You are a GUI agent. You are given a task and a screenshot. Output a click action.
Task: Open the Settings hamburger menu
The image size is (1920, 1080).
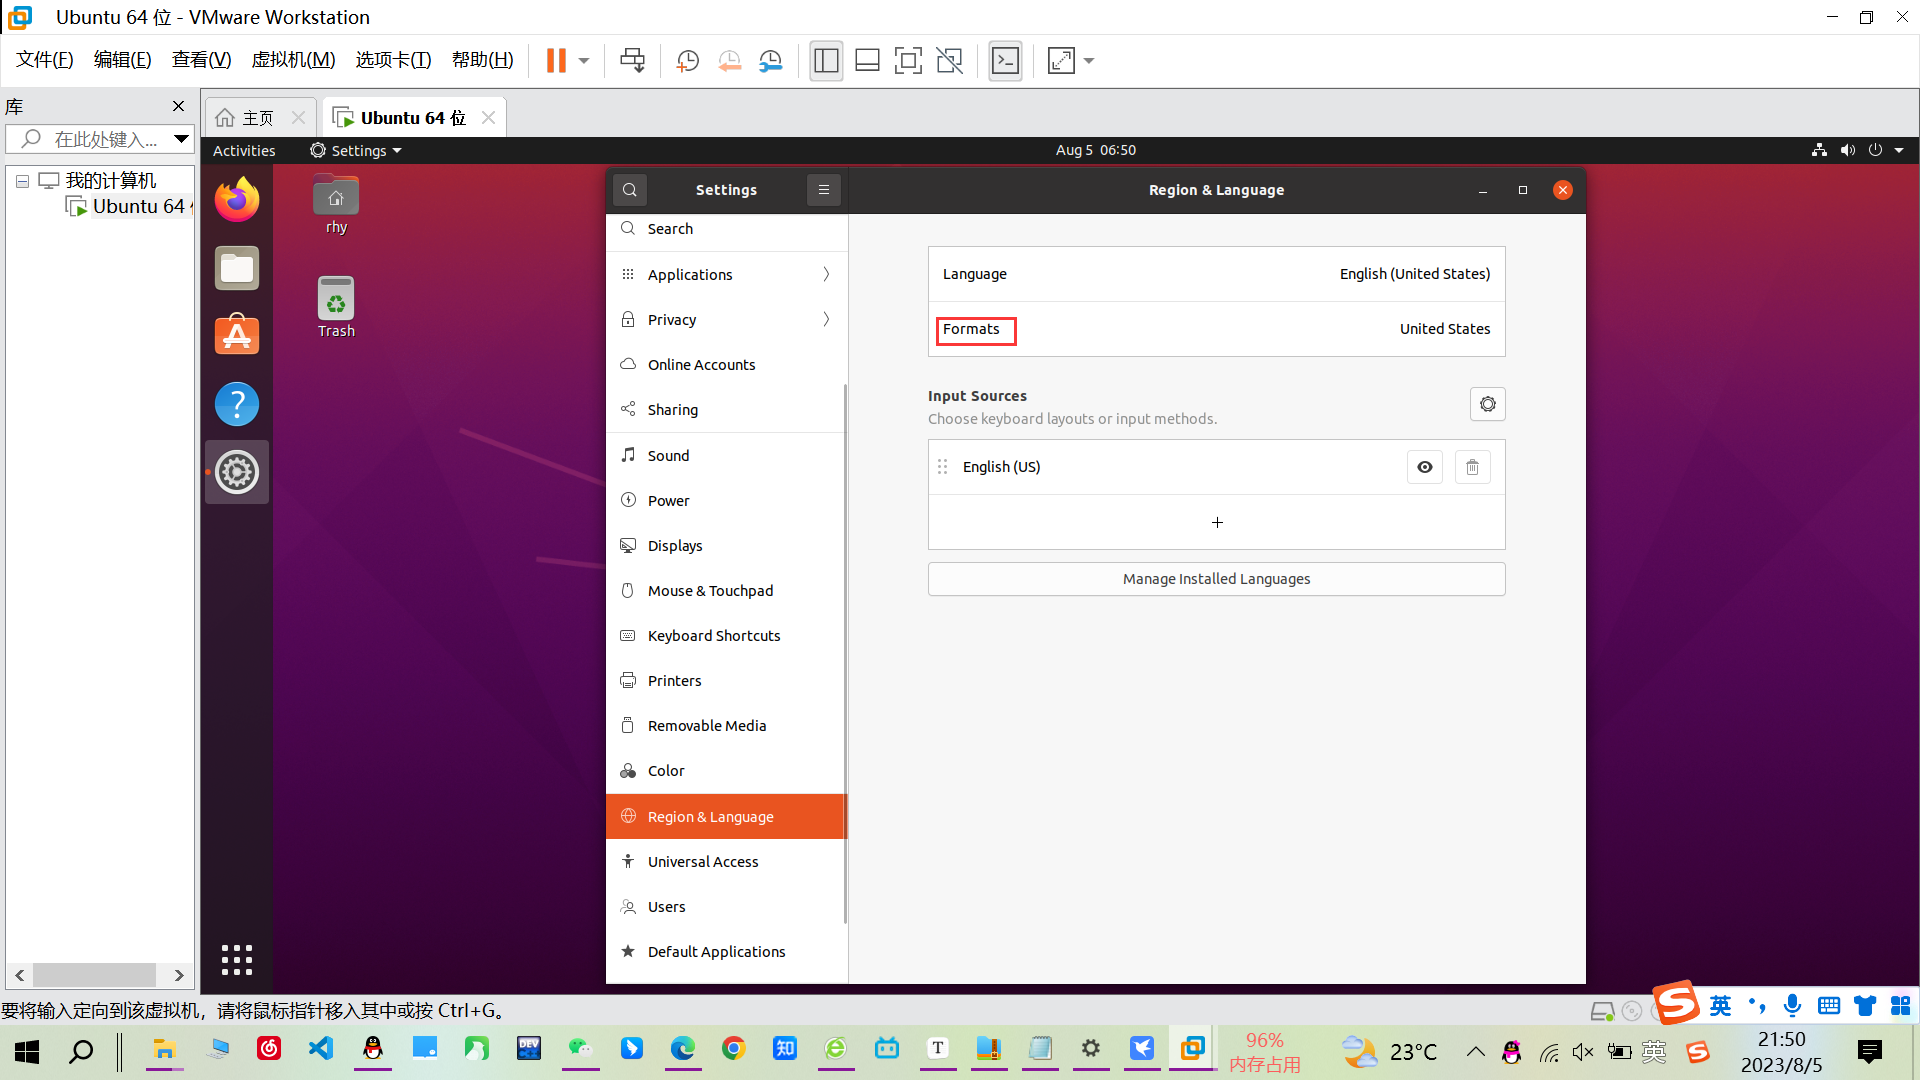pyautogui.click(x=824, y=190)
